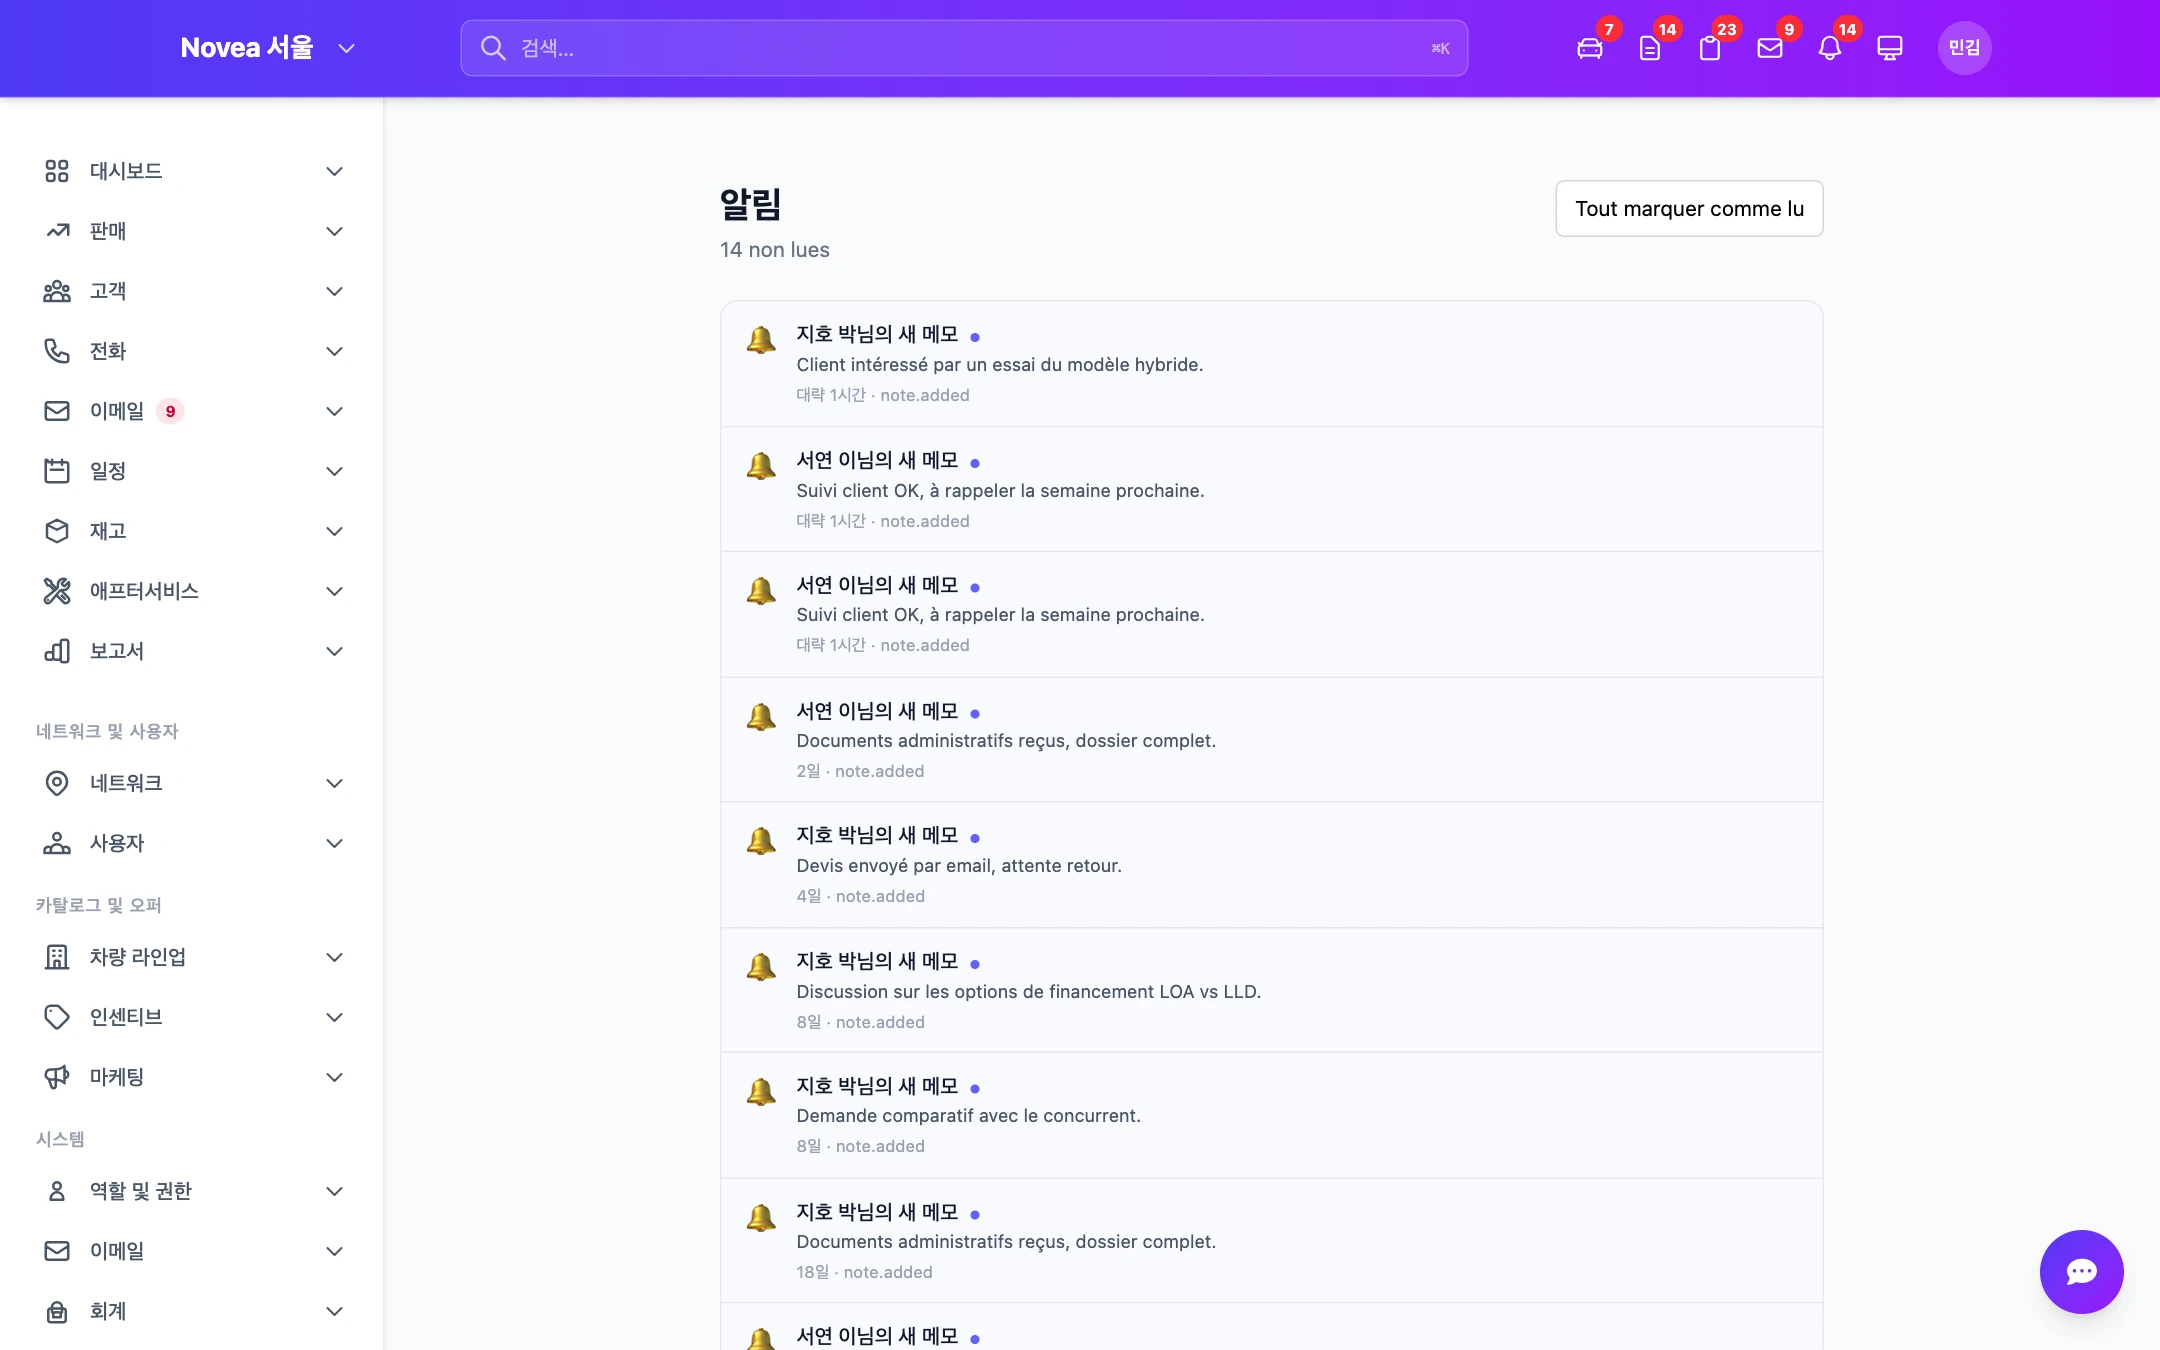Open the vehicles car icon with badge 7
This screenshot has height=1350, width=2160.
click(1590, 48)
